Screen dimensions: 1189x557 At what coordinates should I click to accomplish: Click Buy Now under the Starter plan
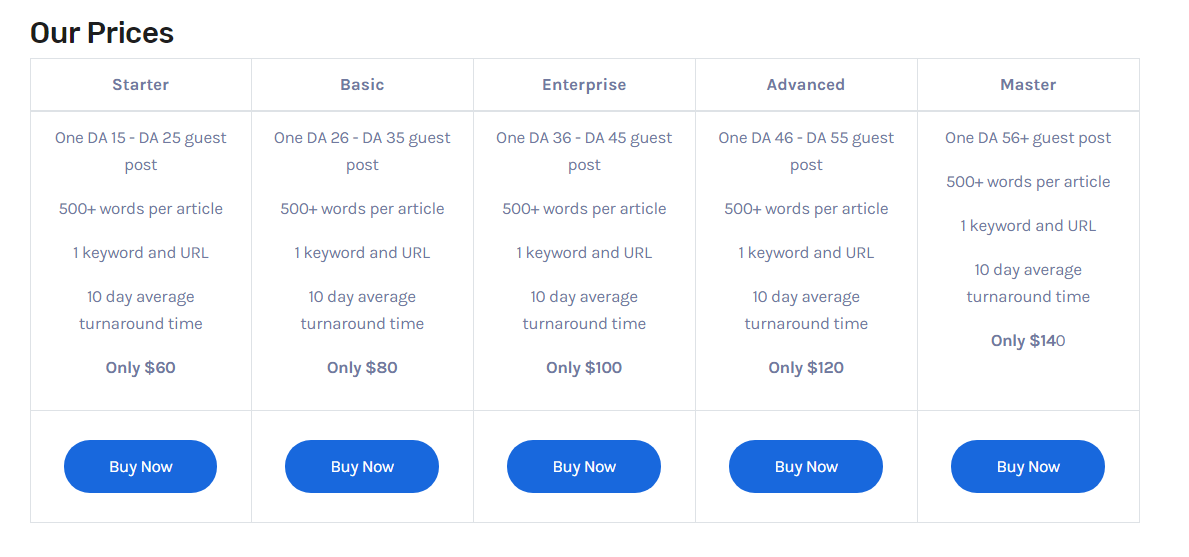[140, 467]
